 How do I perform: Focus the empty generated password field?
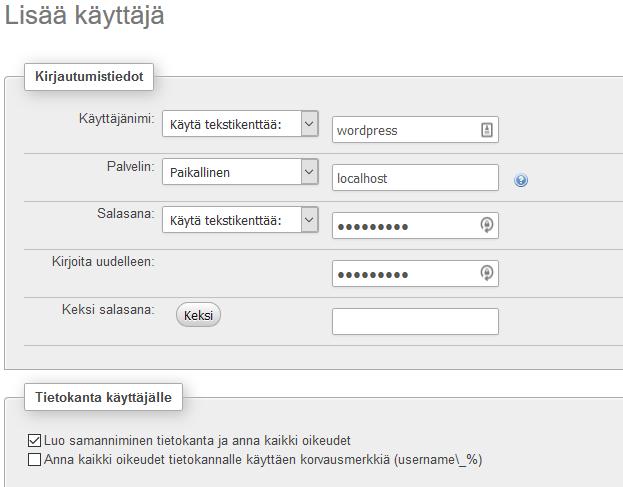click(x=415, y=321)
